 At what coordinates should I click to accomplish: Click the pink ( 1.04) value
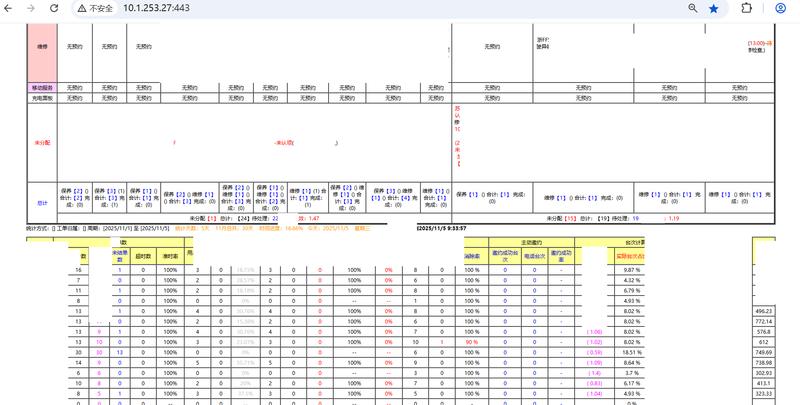pyautogui.click(x=594, y=393)
